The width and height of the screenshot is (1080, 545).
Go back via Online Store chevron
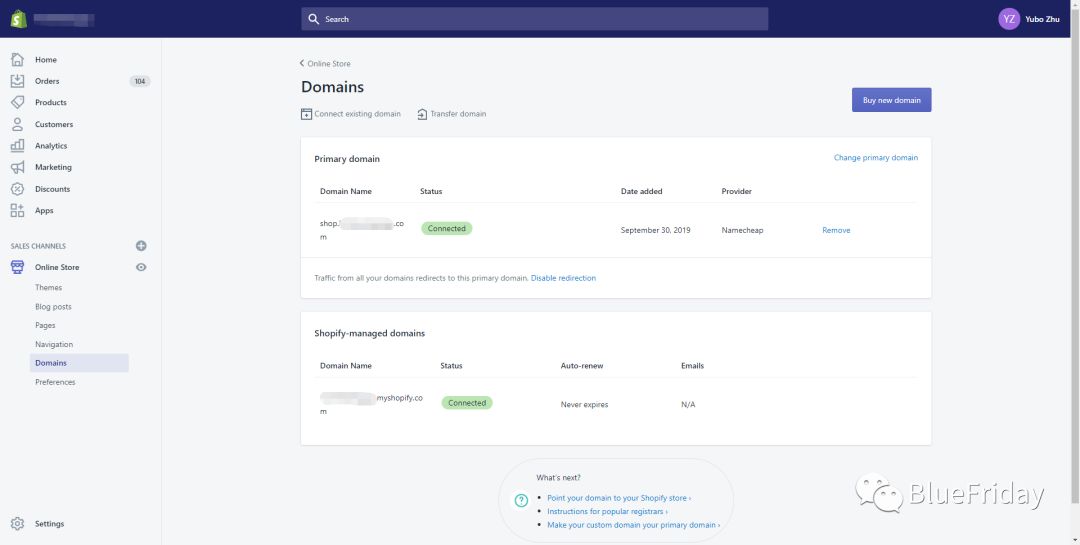click(x=302, y=63)
